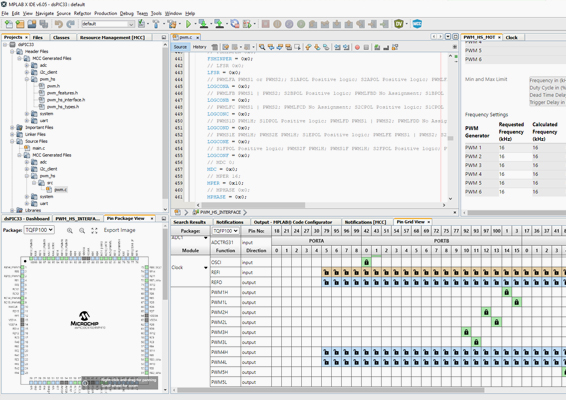
Task: Click Make and Program Device icon
Action: click(203, 24)
